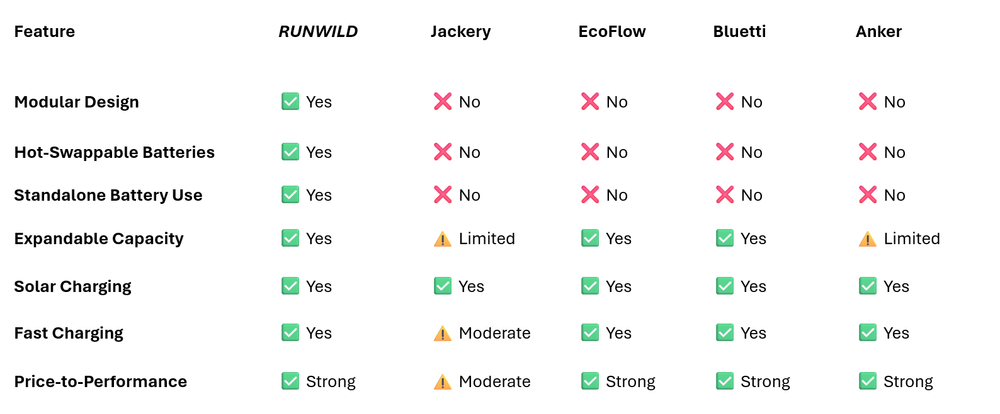This screenshot has height=414, width=1000.
Task: Click green checkmark for Anker Fast Charging
Action: coord(867,333)
